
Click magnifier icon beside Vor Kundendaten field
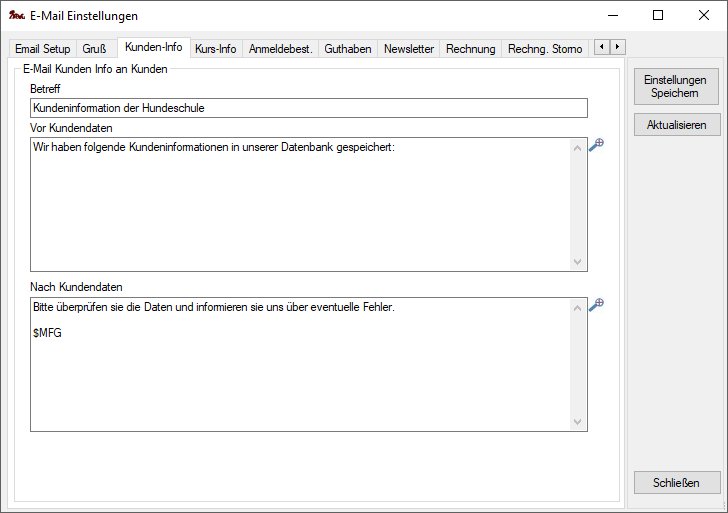tap(596, 145)
